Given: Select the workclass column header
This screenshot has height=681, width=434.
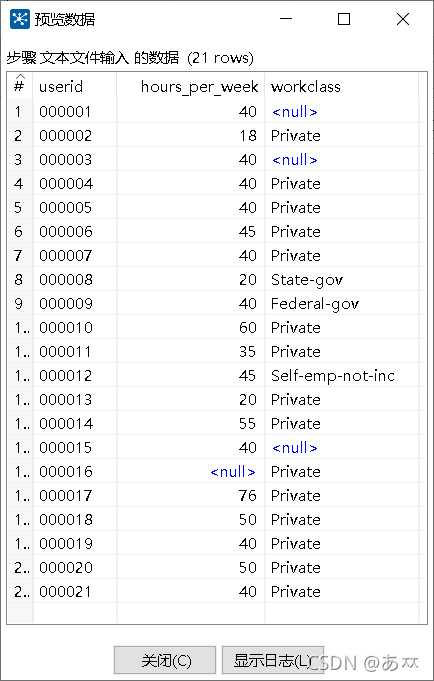Looking at the screenshot, I should click(x=341, y=87).
